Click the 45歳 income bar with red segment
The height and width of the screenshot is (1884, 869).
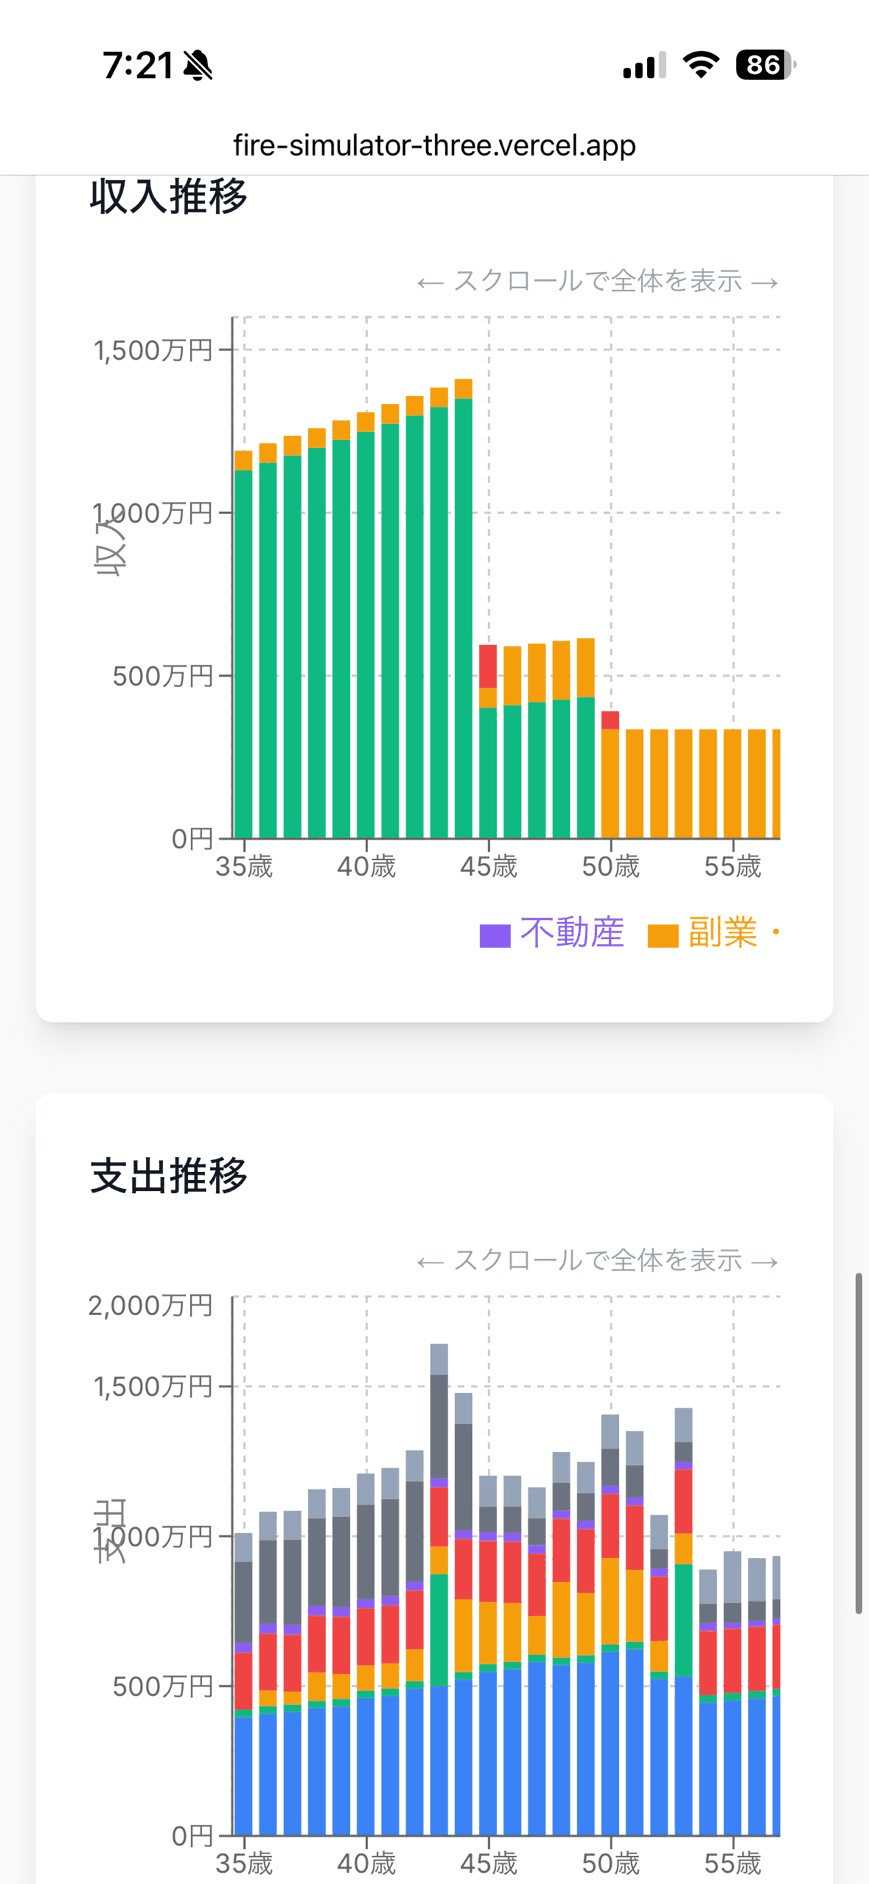[488, 741]
